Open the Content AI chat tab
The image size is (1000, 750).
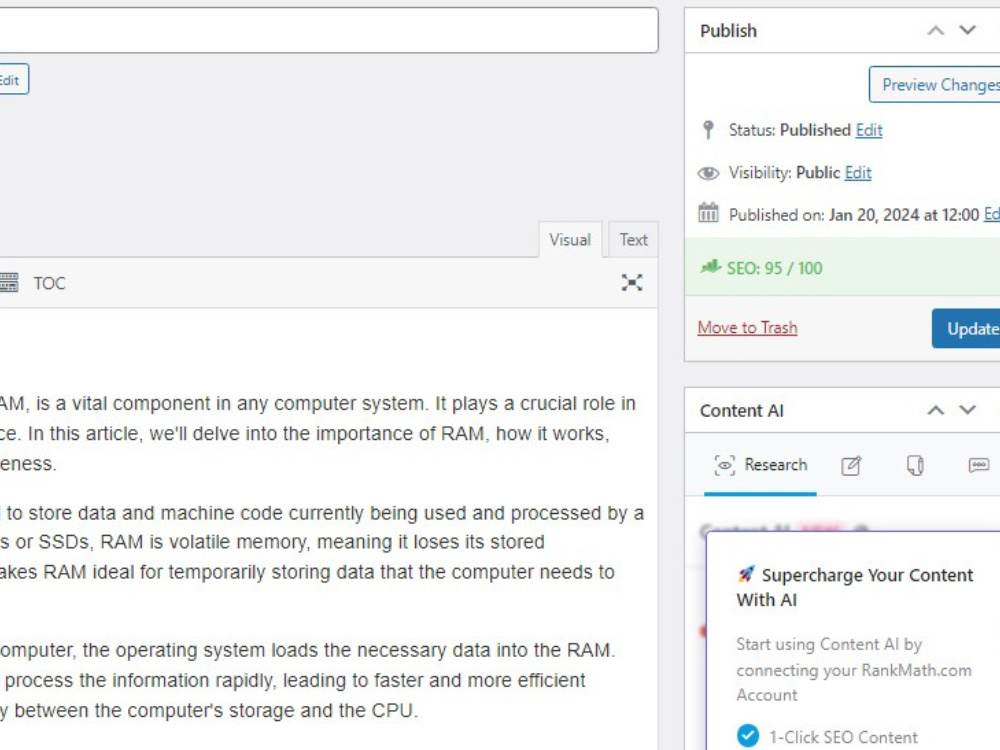click(978, 465)
